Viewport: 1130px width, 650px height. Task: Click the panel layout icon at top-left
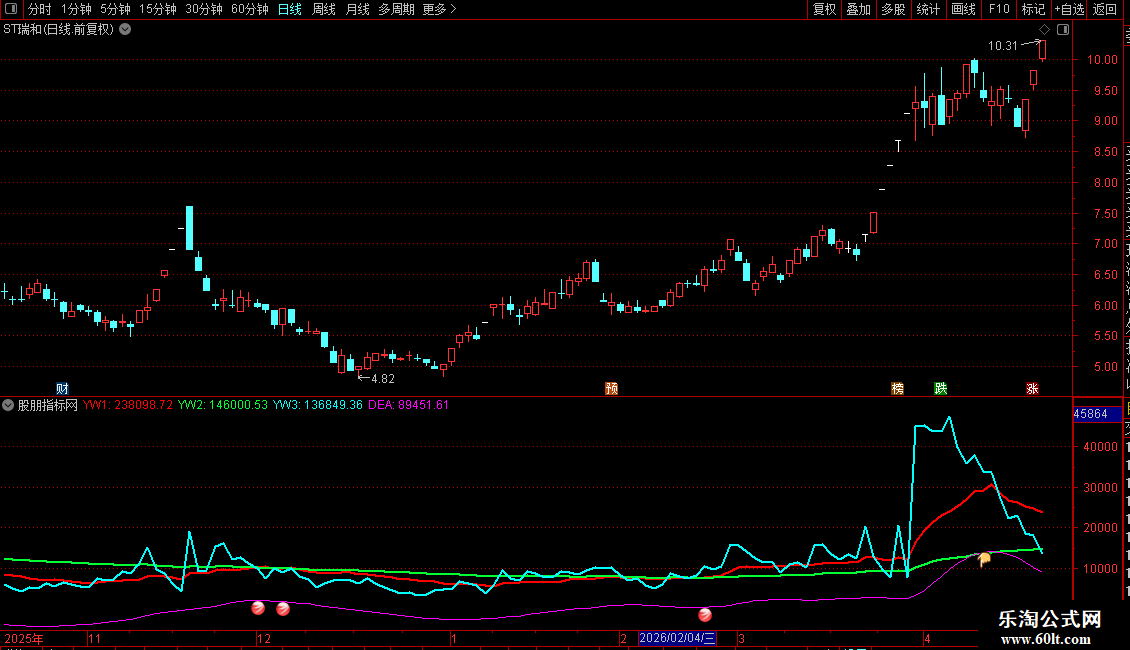point(11,9)
